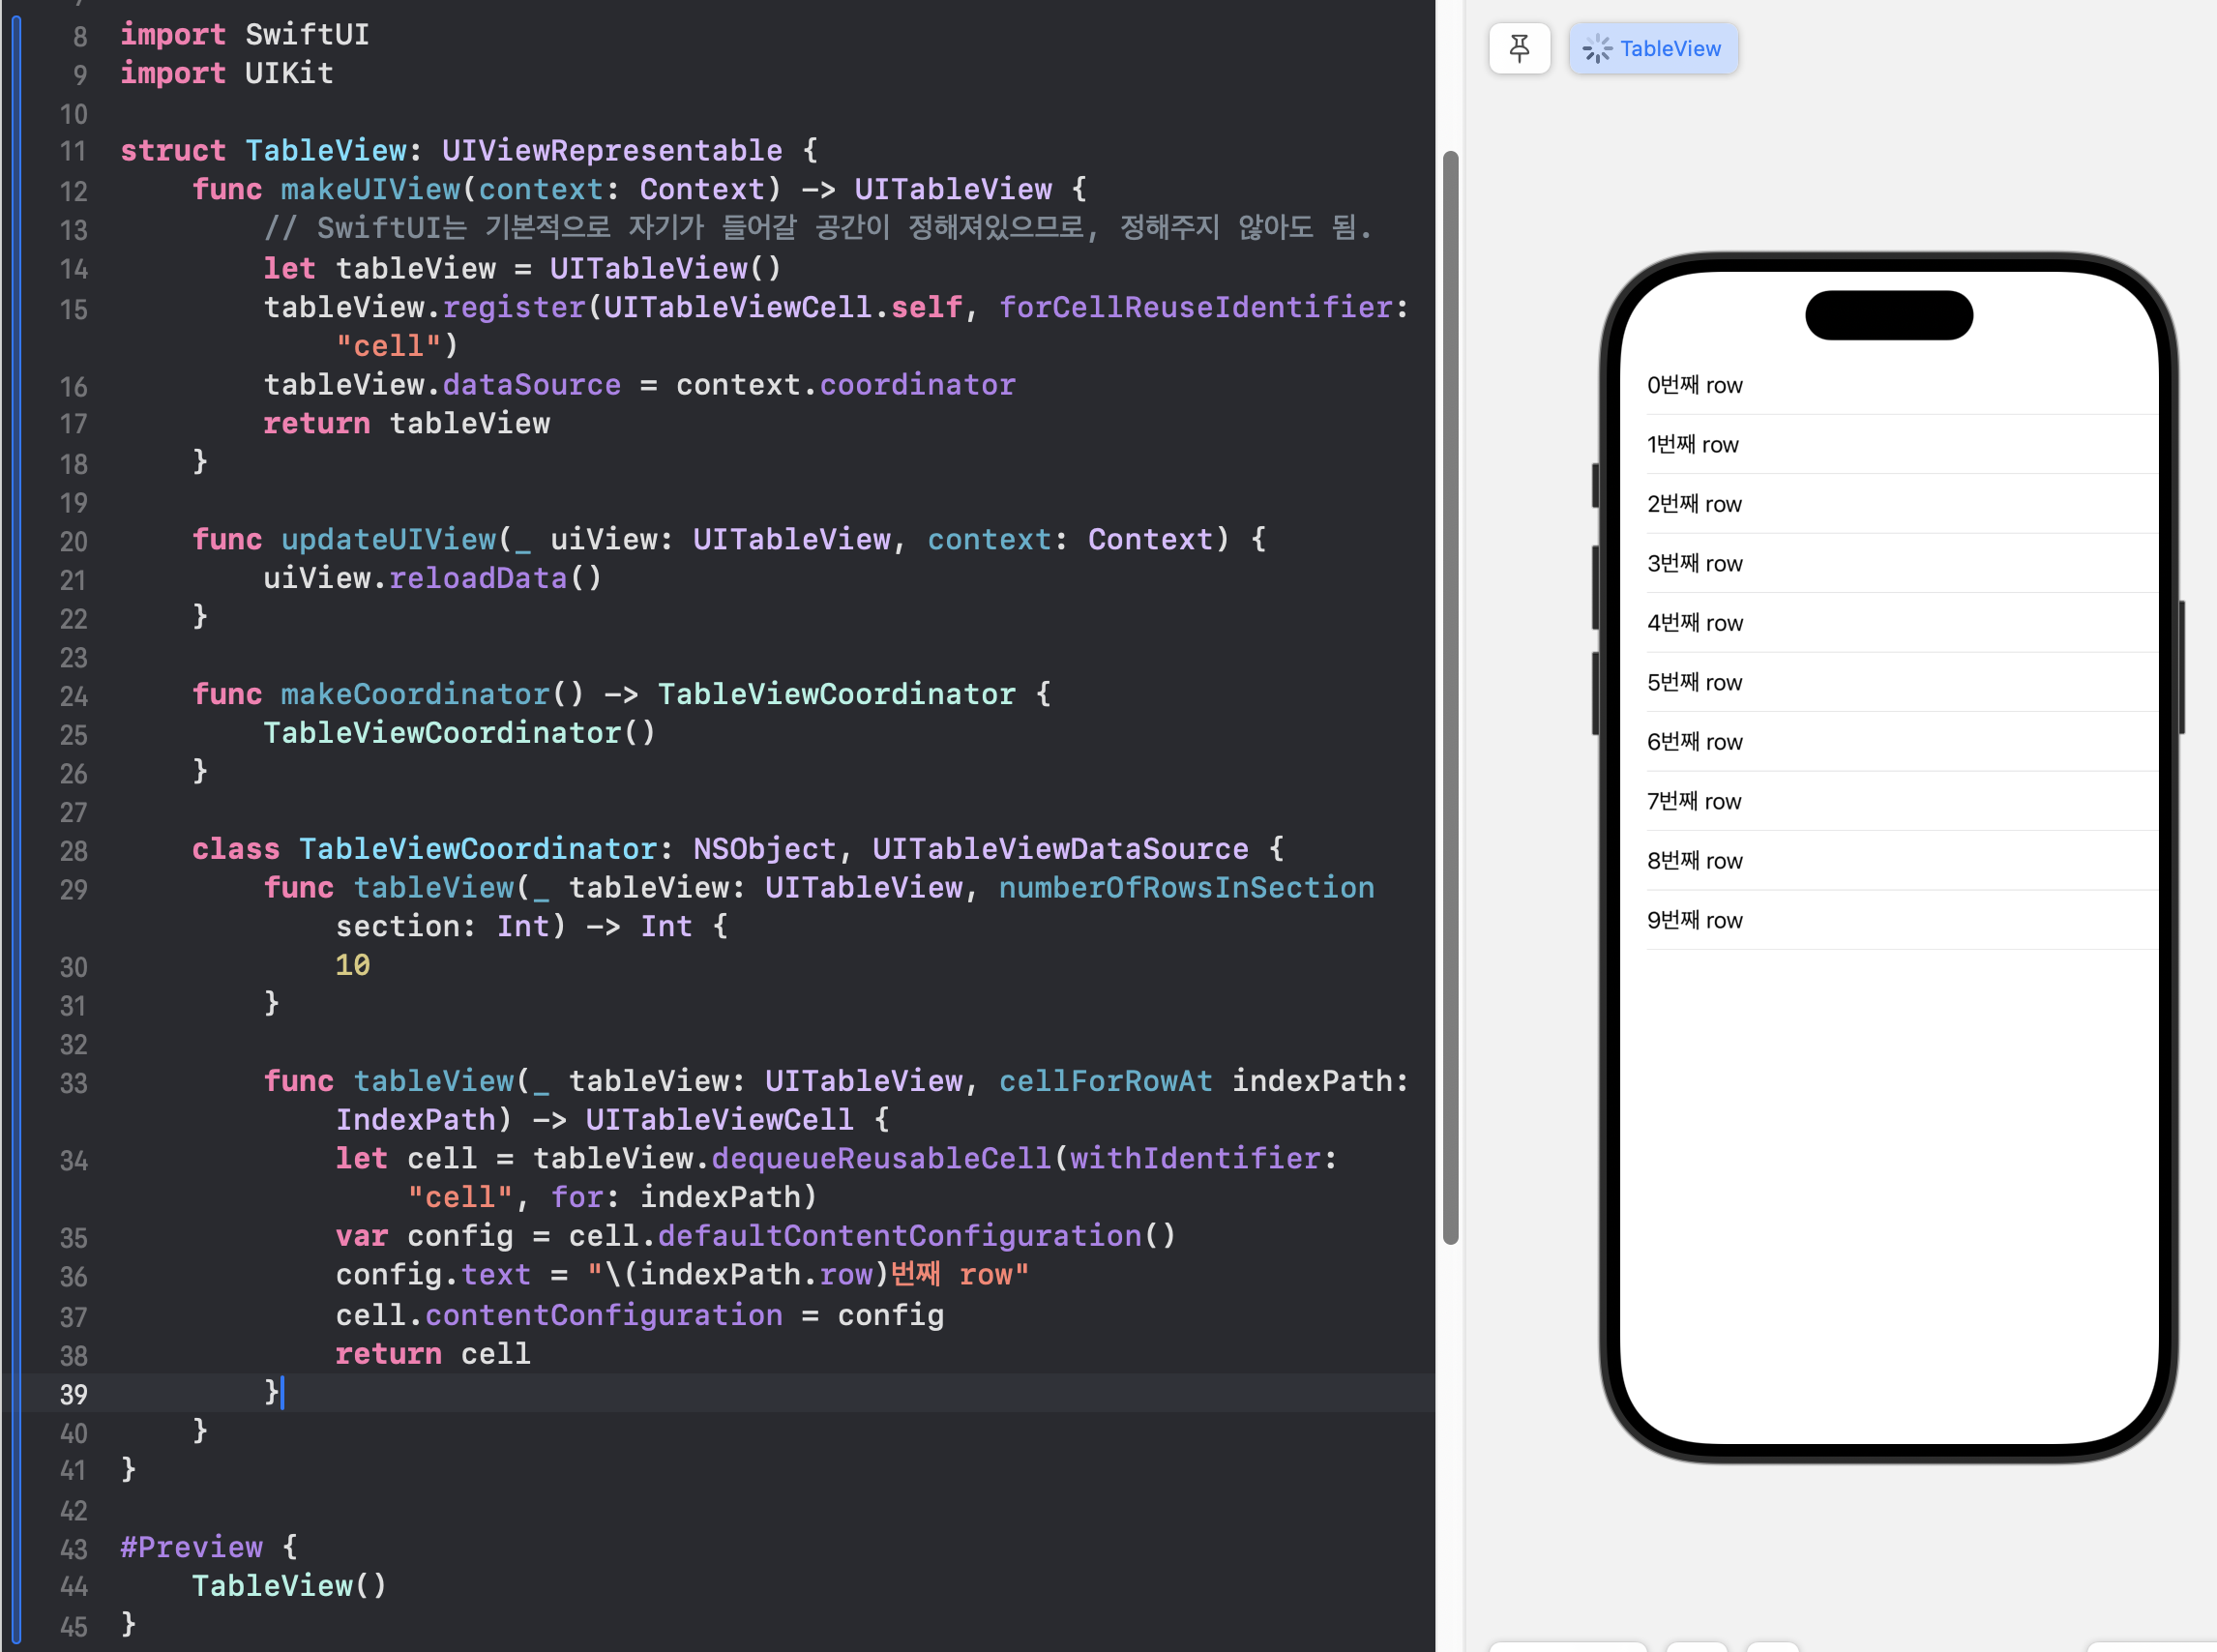Click the Korean comment on line 13
Image resolution: width=2217 pixels, height=1652 pixels.
tap(817, 228)
